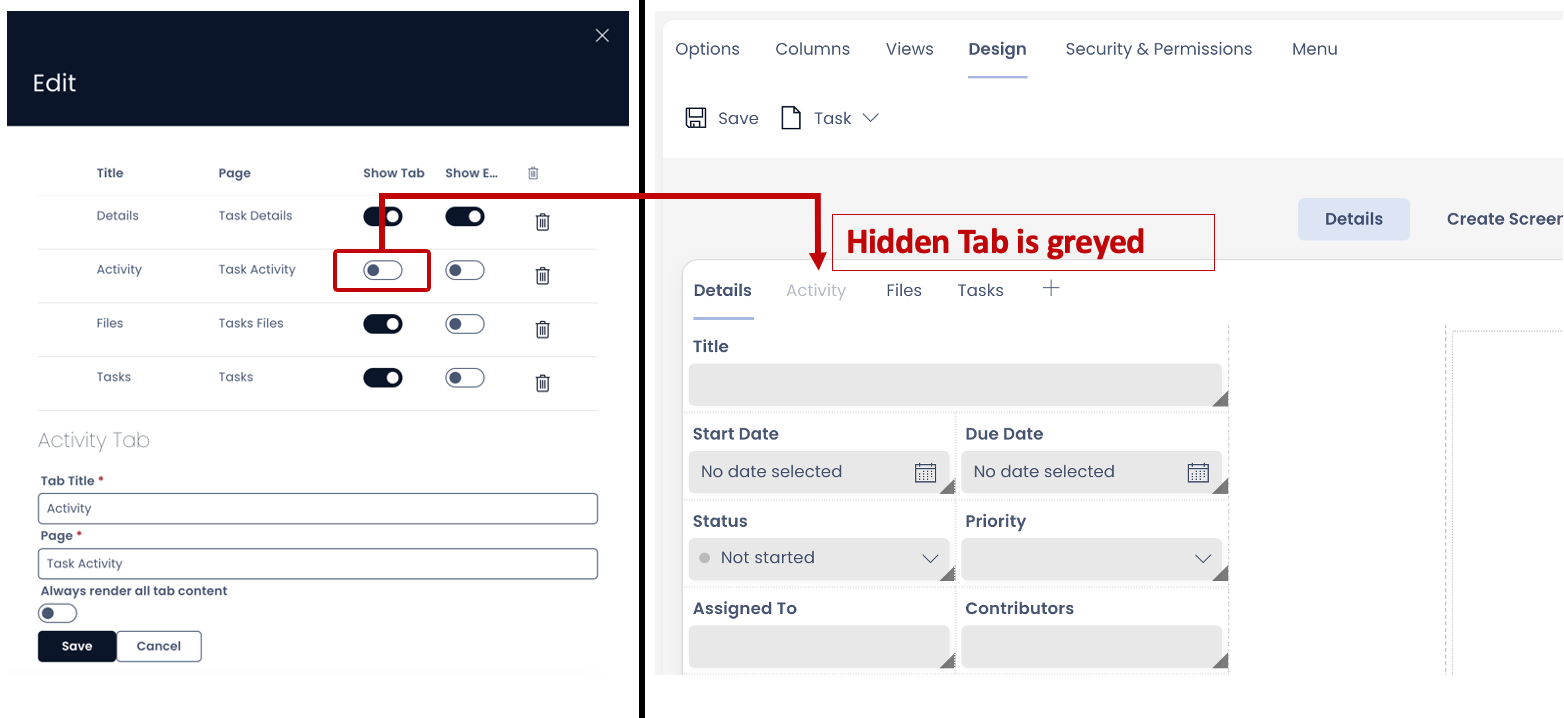Click the Tab Title input field
The height and width of the screenshot is (718, 1564).
click(x=318, y=508)
